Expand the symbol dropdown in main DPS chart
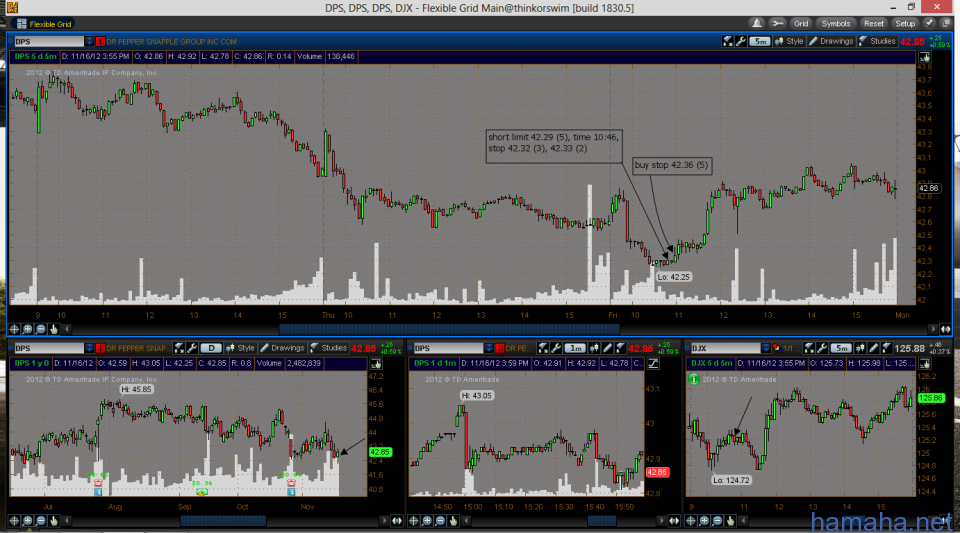The width and height of the screenshot is (960, 533). 89,42
